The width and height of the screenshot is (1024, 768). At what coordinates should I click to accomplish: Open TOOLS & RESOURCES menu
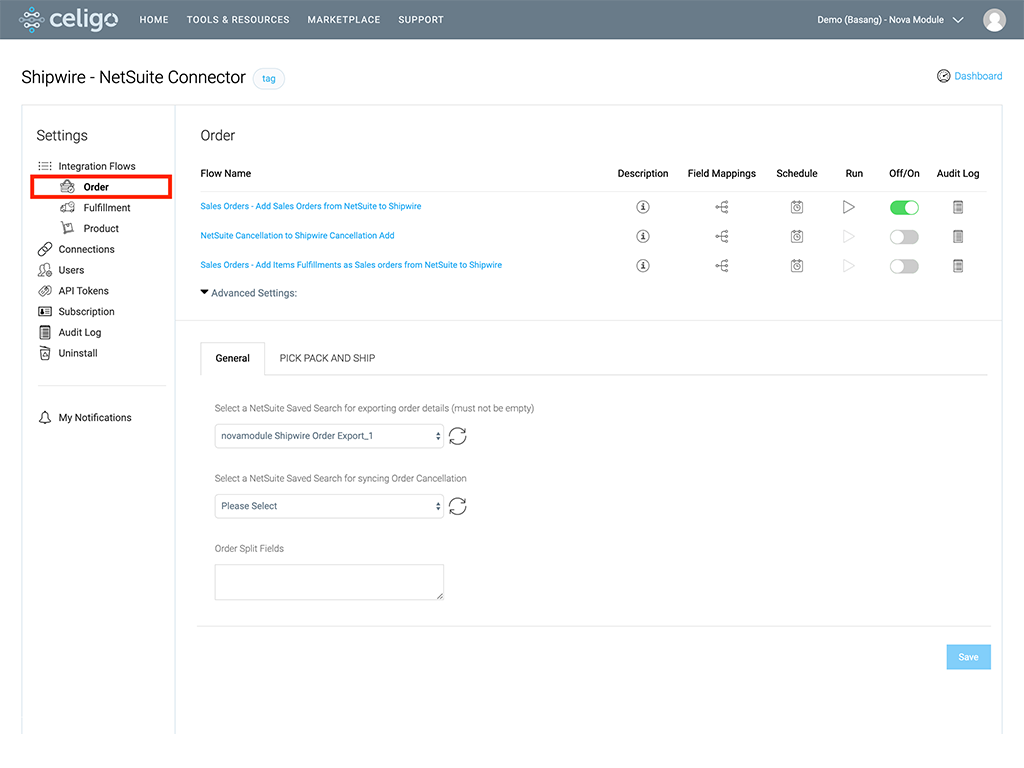click(x=238, y=20)
